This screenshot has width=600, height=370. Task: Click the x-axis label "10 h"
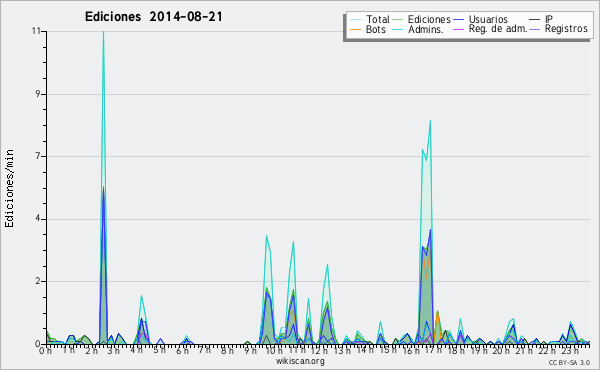click(274, 350)
